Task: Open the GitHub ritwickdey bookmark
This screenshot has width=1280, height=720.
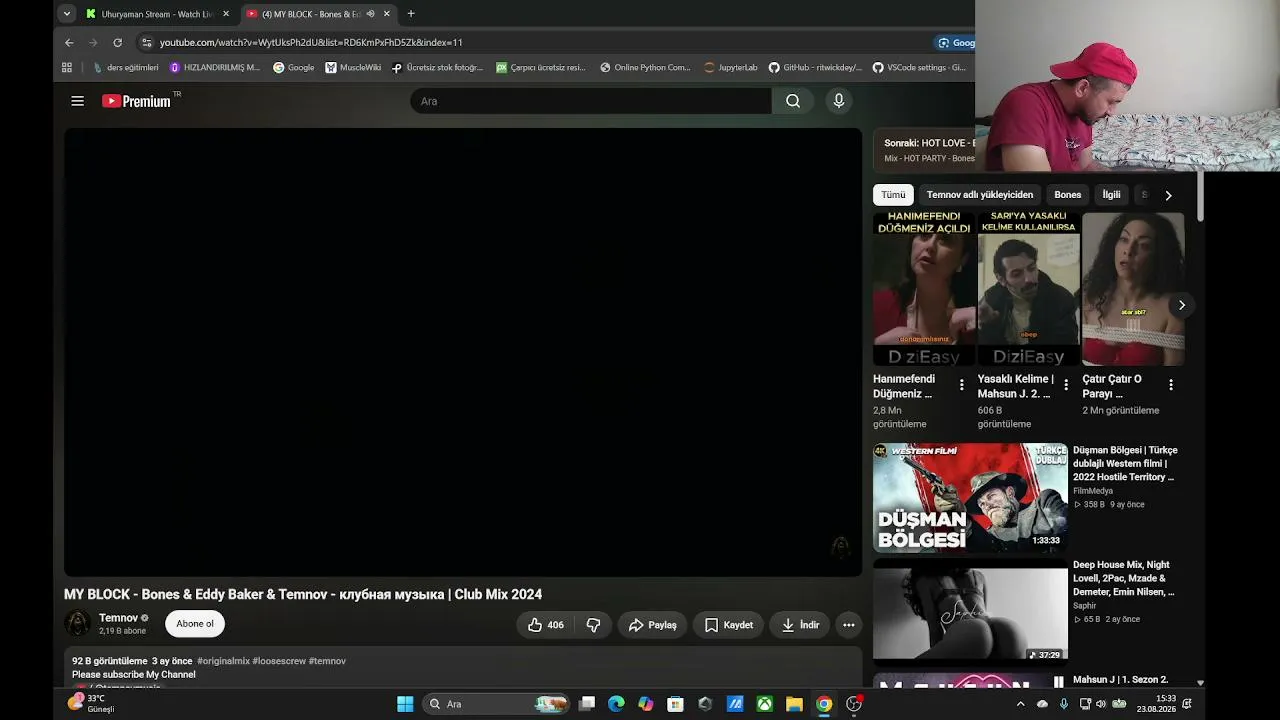Action: (815, 68)
